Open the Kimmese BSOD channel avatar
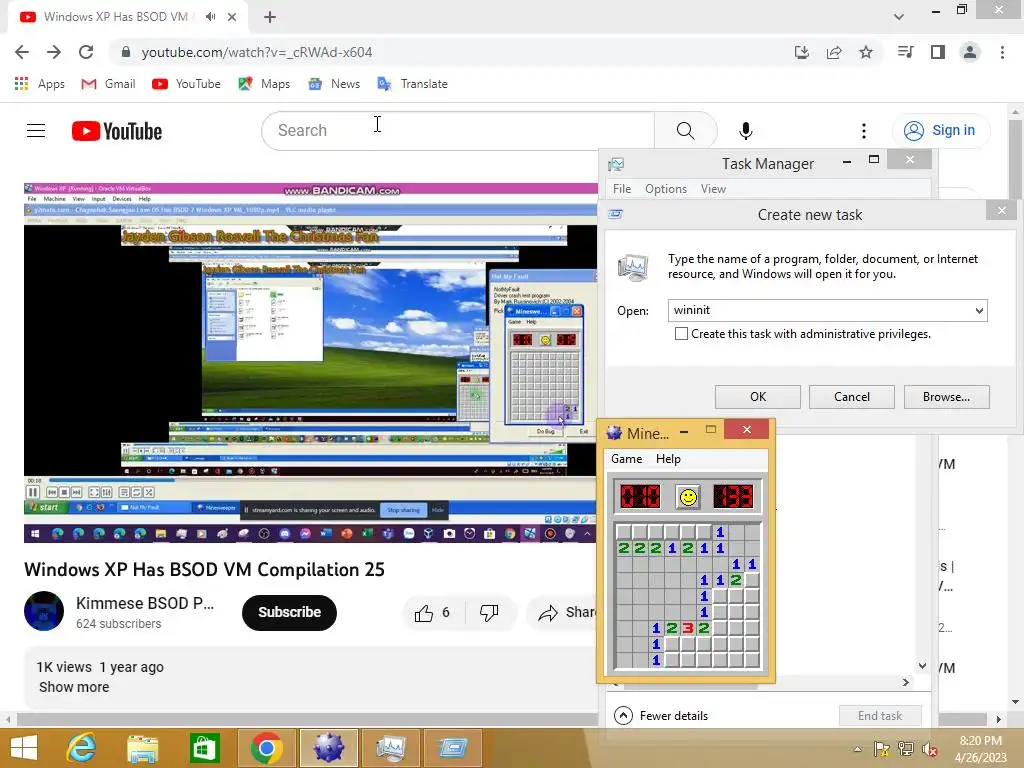The width and height of the screenshot is (1024, 768). pos(44,611)
